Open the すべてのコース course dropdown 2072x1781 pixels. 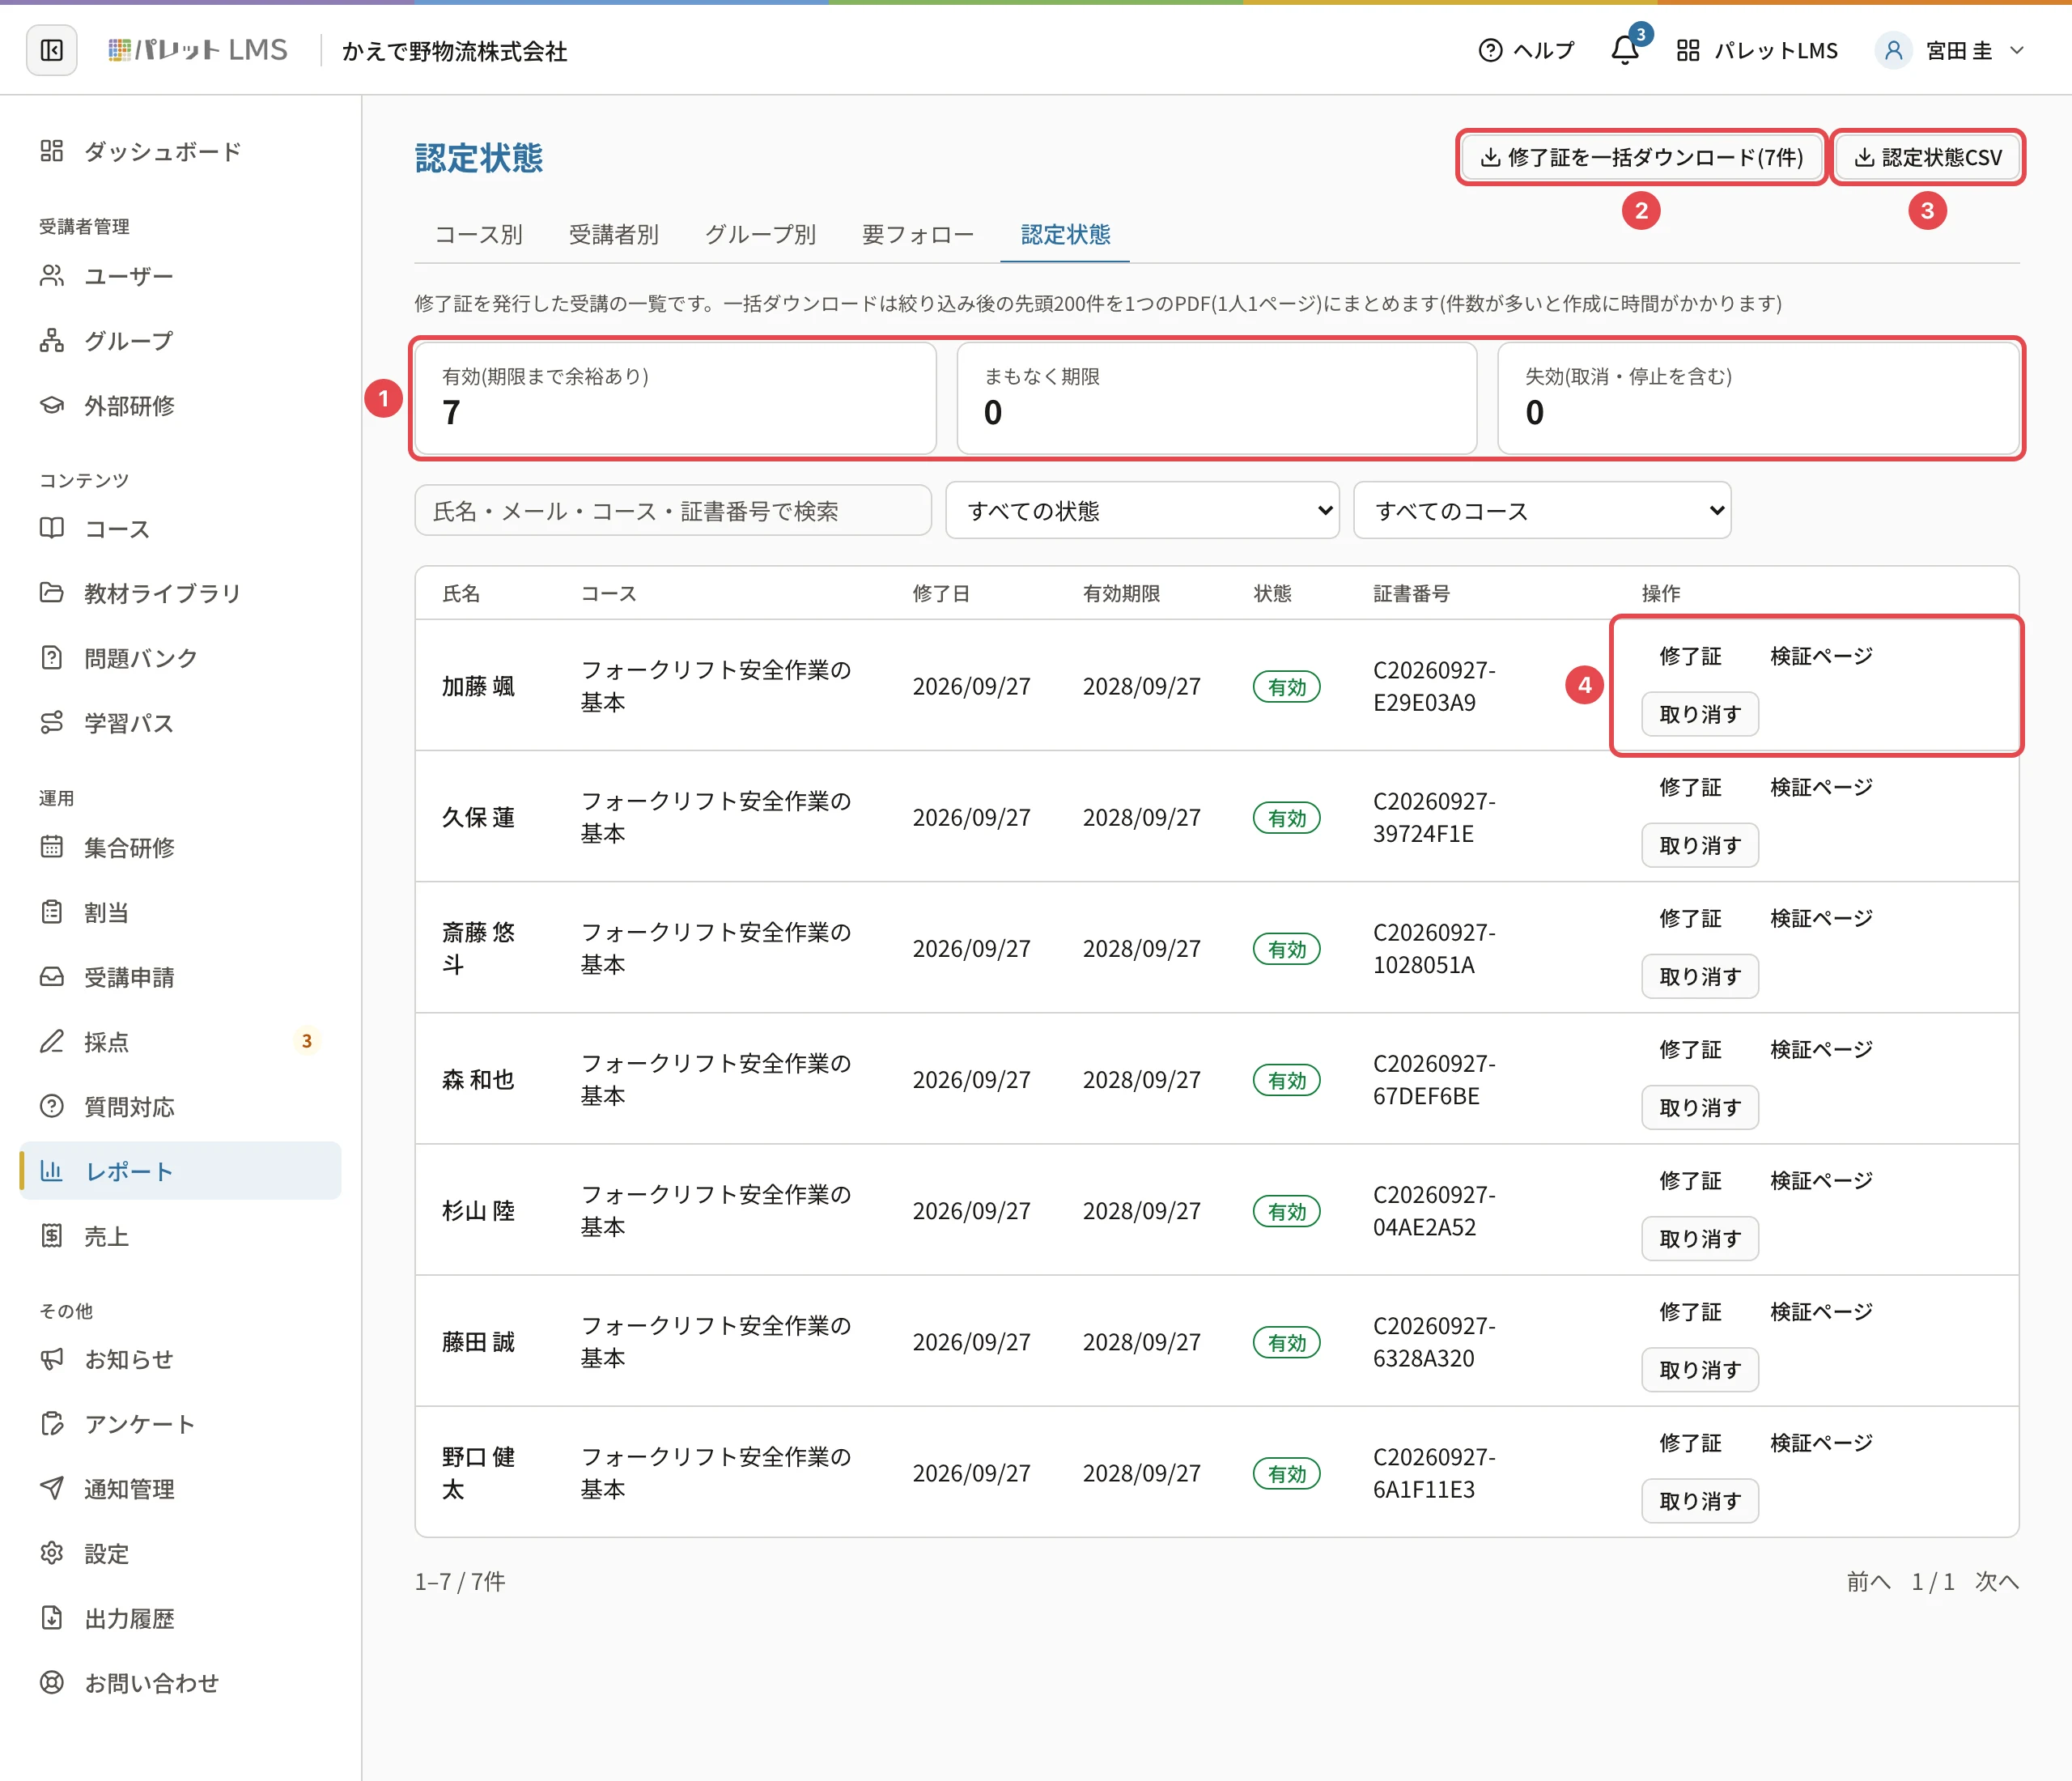[1542, 511]
